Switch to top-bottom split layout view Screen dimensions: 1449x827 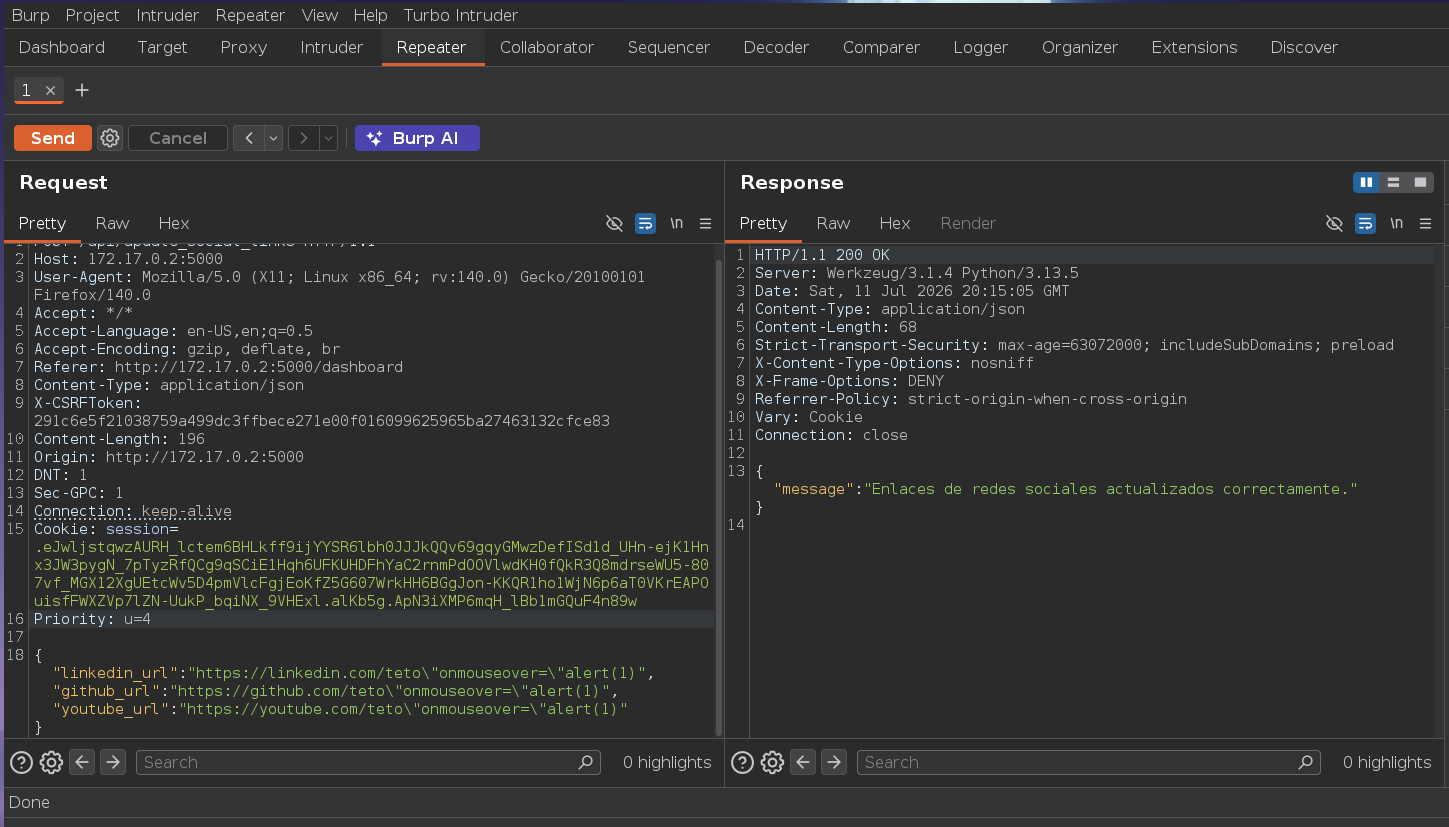(x=1393, y=182)
